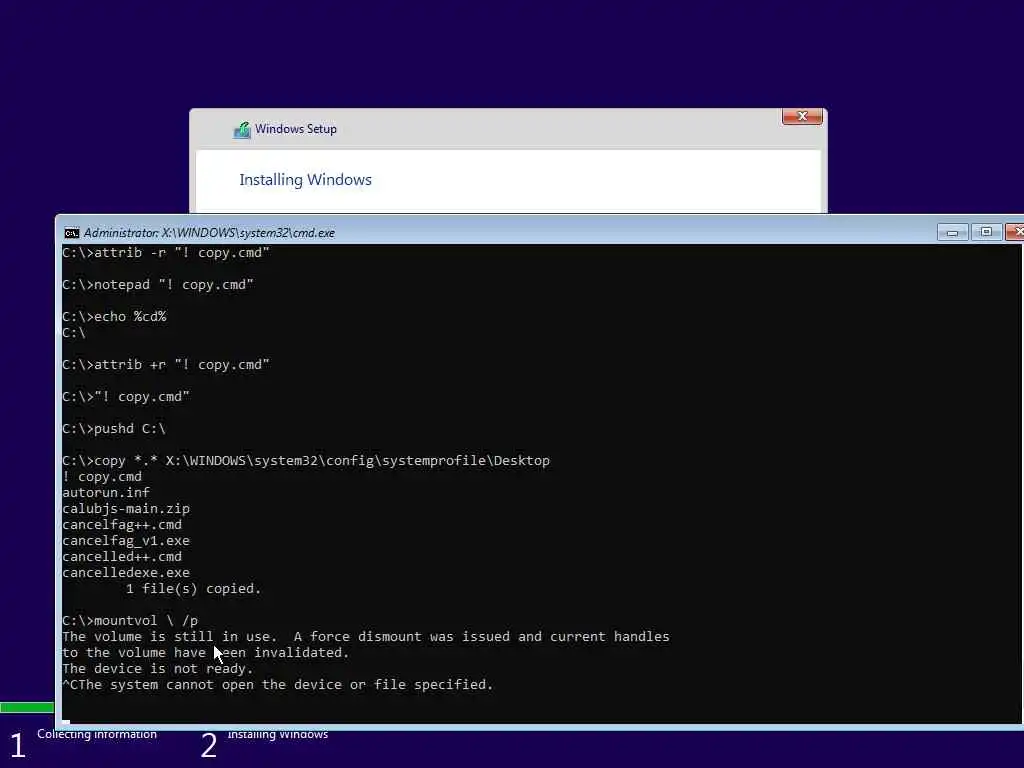This screenshot has width=1024, height=768.
Task: Click the step 2 'Installing Windows' label
Action: pyautogui.click(x=278, y=734)
